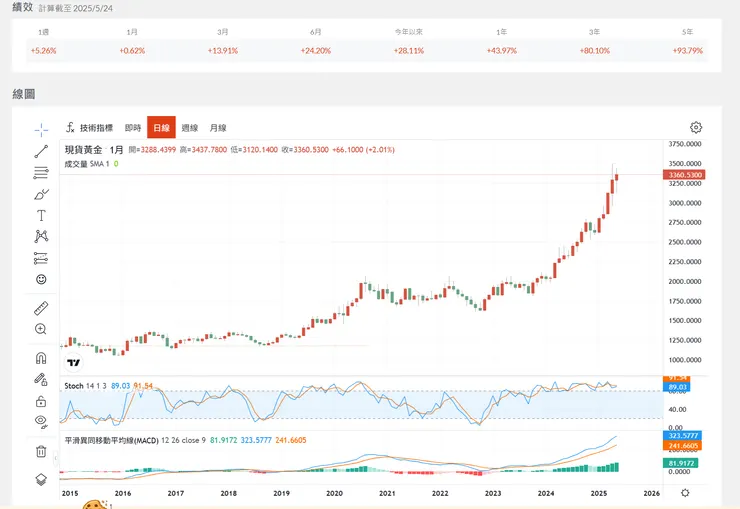Pick the brush drawing tool

coord(41,194)
